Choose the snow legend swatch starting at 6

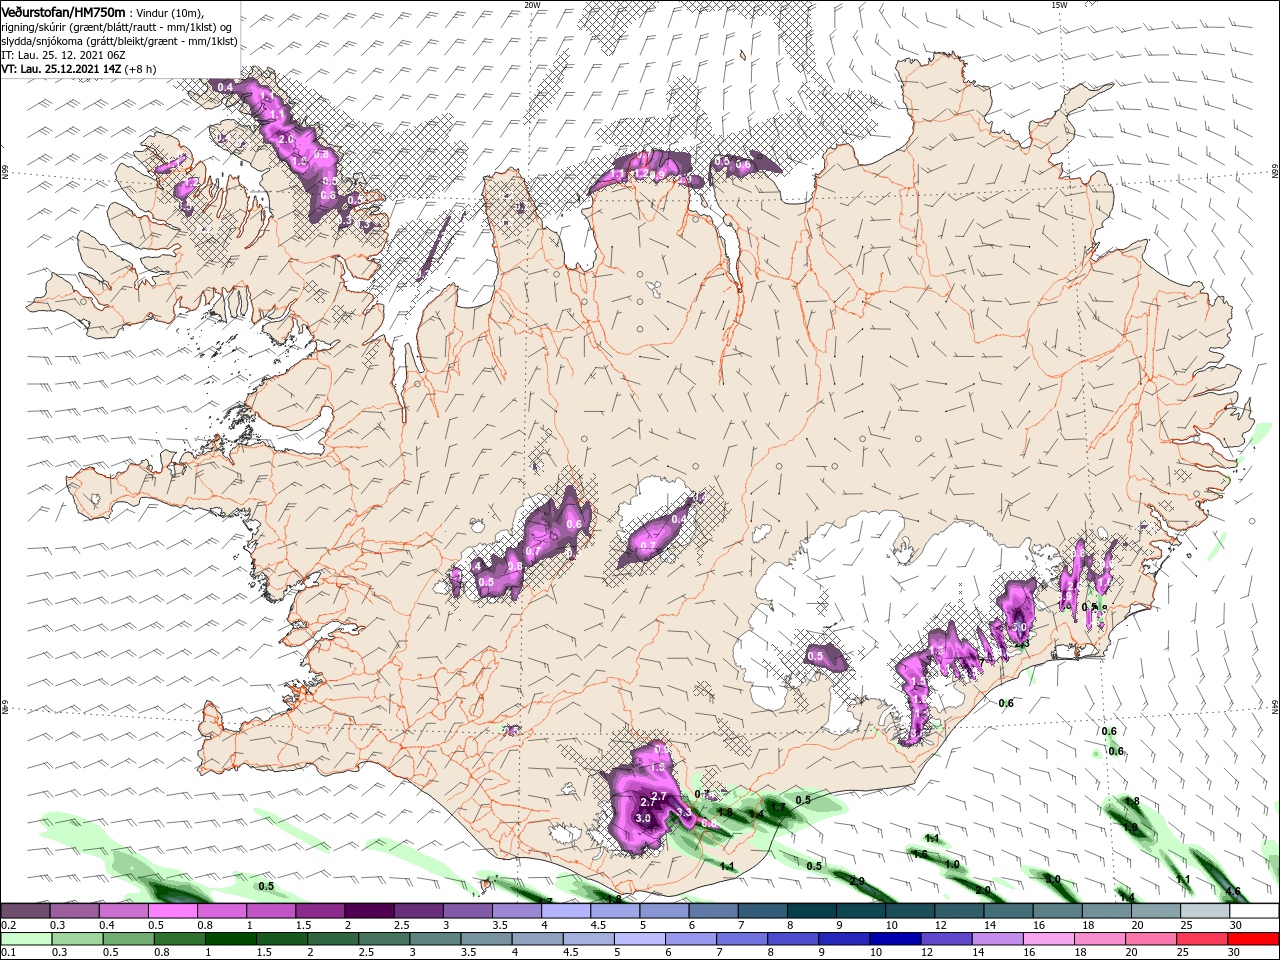point(713,911)
